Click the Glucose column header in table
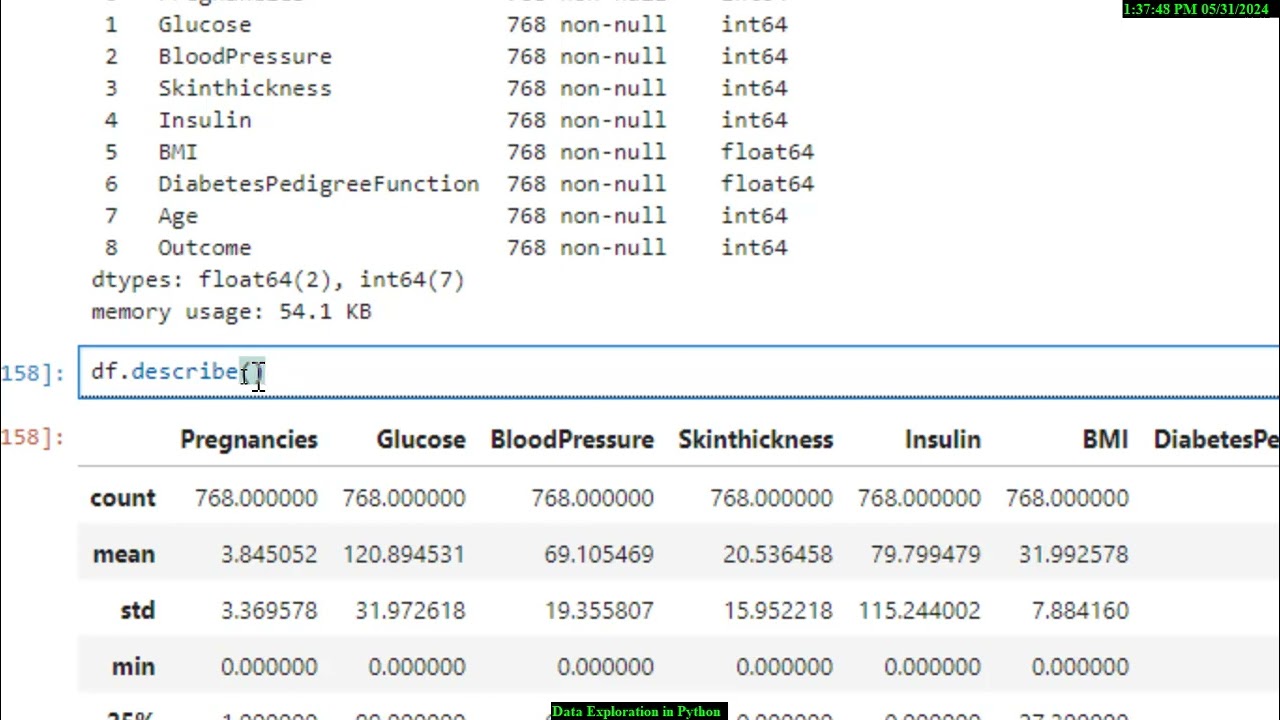 [421, 440]
